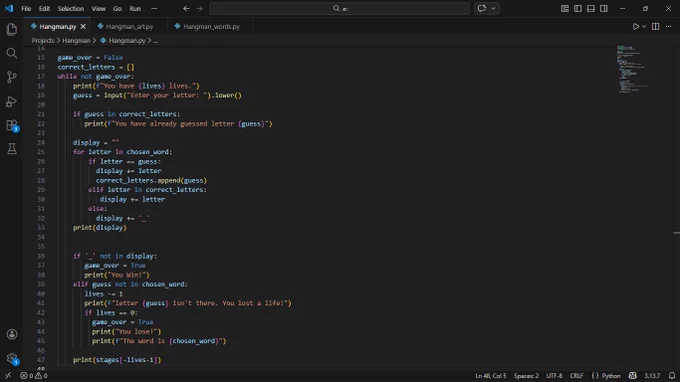Open the Manage settings gear
This screenshot has height=382, width=680.
click(x=12, y=359)
